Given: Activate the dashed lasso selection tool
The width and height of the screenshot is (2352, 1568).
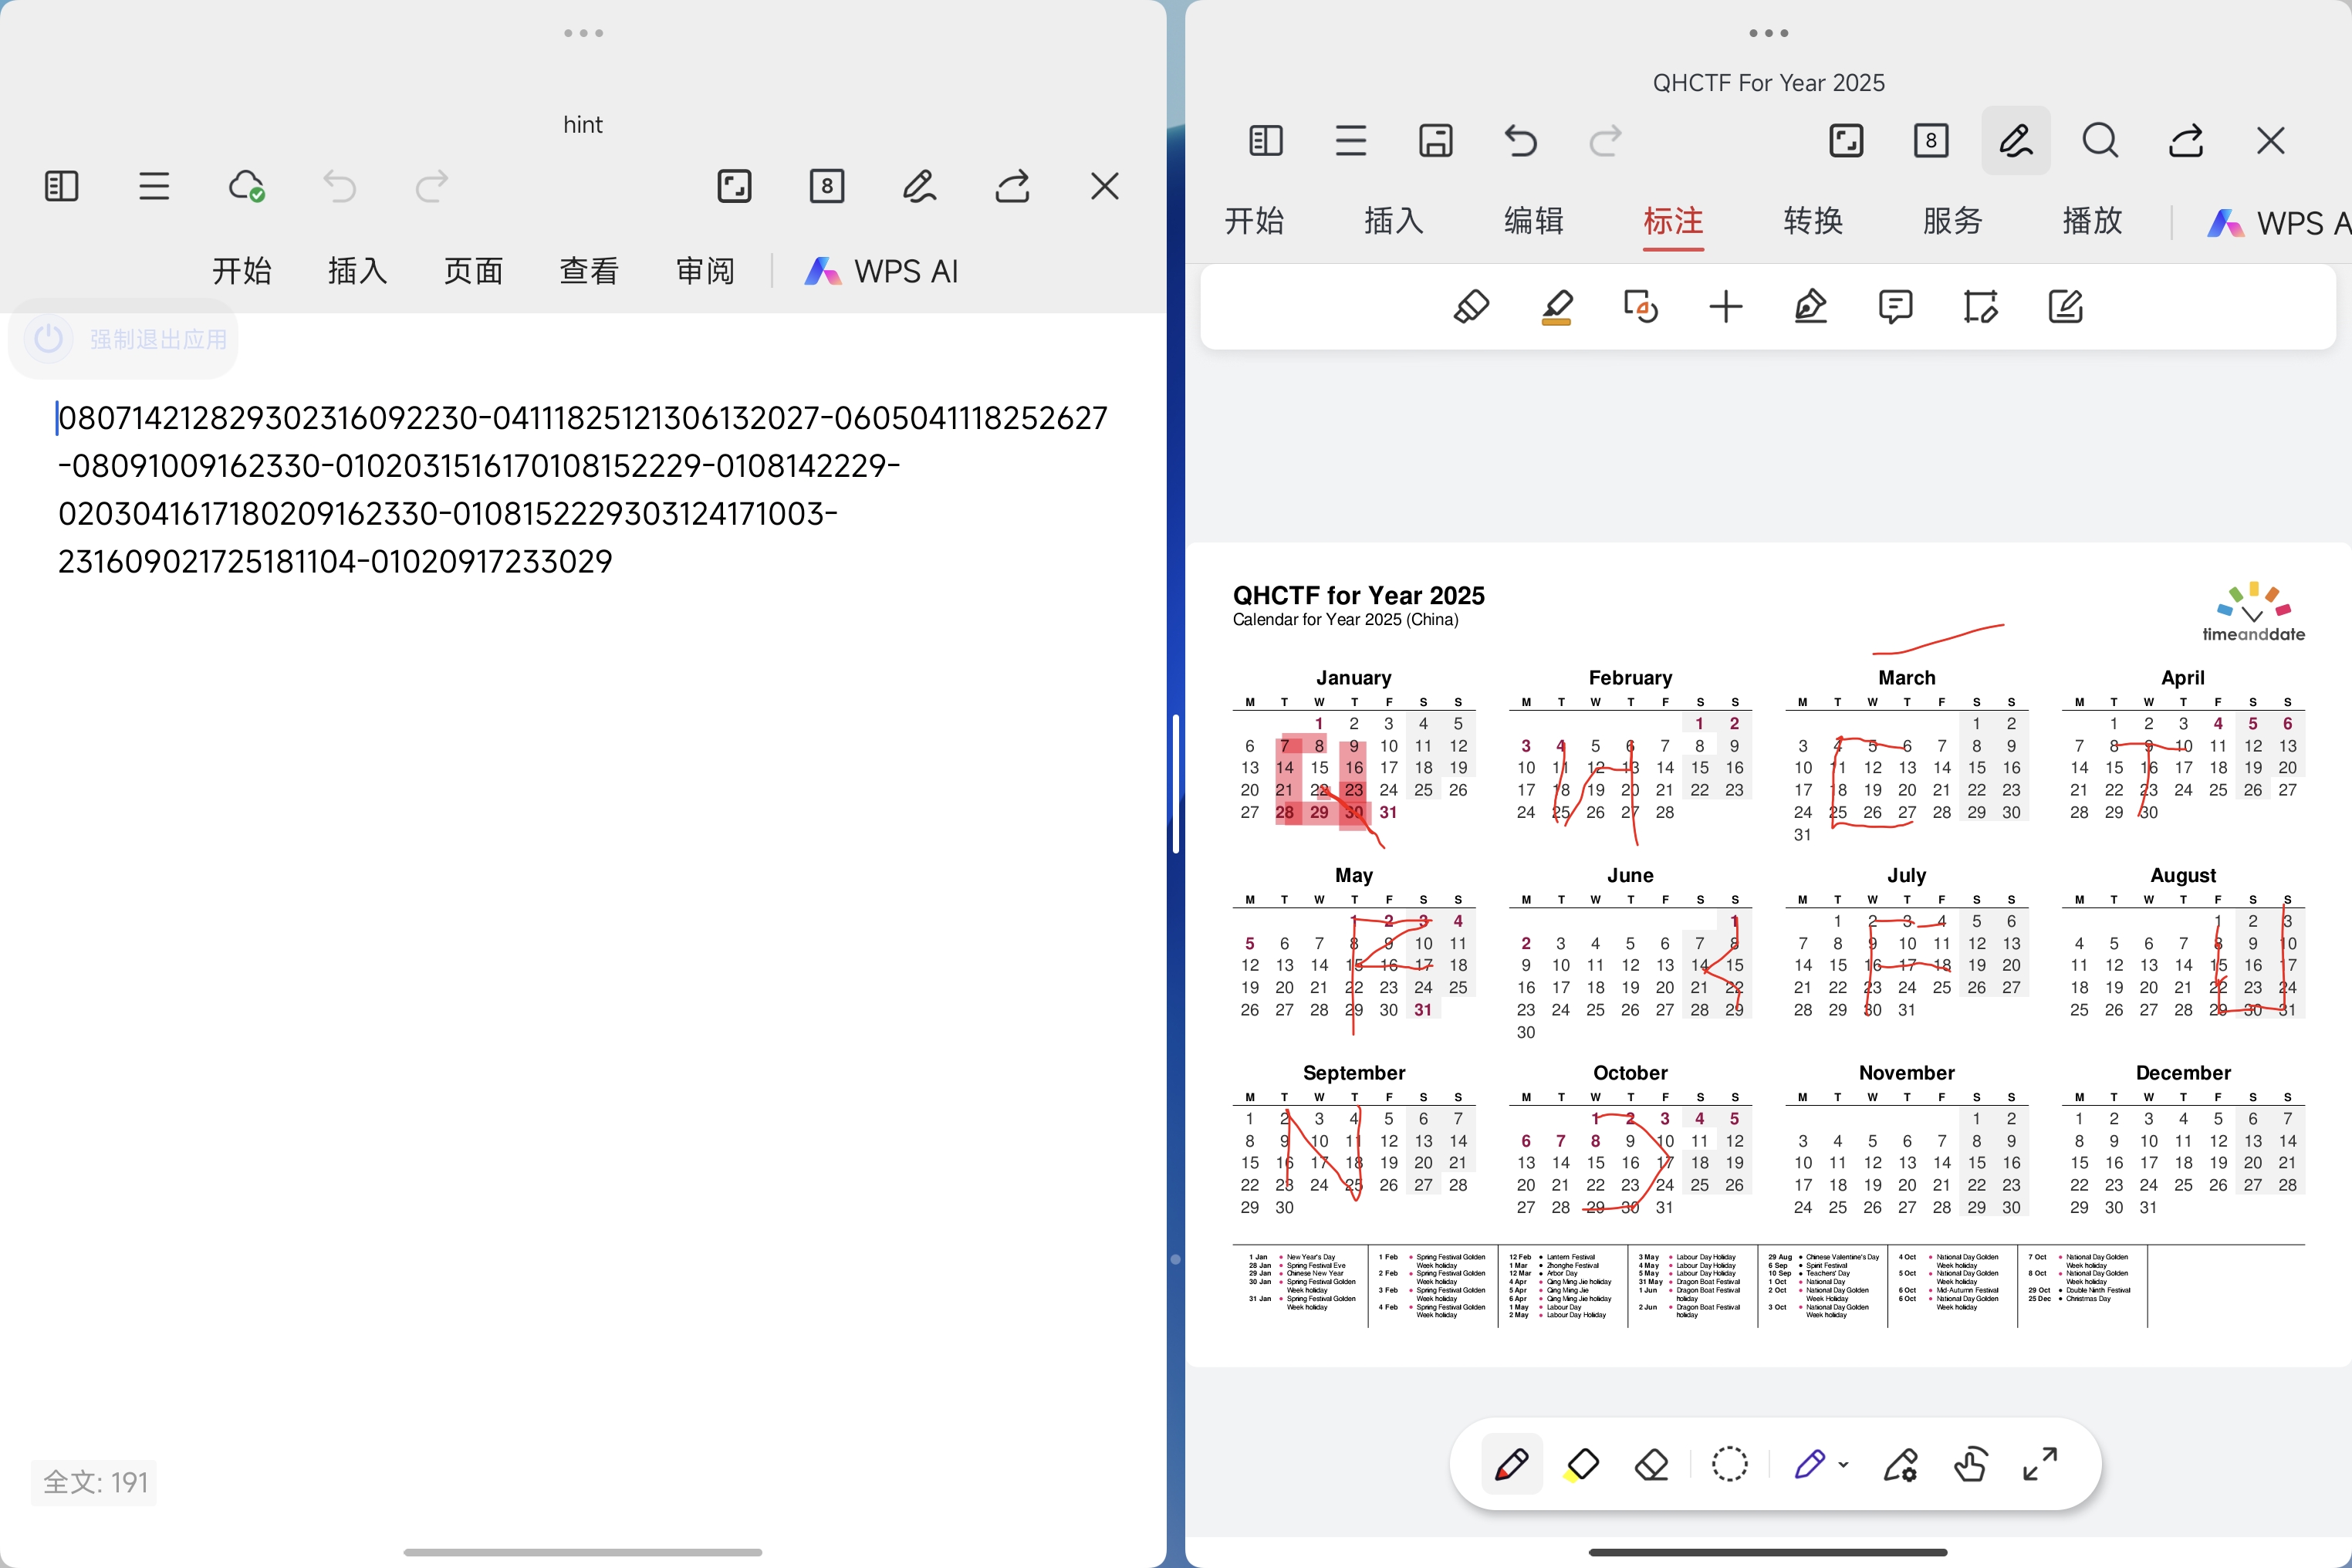Looking at the screenshot, I should (x=1729, y=1465).
